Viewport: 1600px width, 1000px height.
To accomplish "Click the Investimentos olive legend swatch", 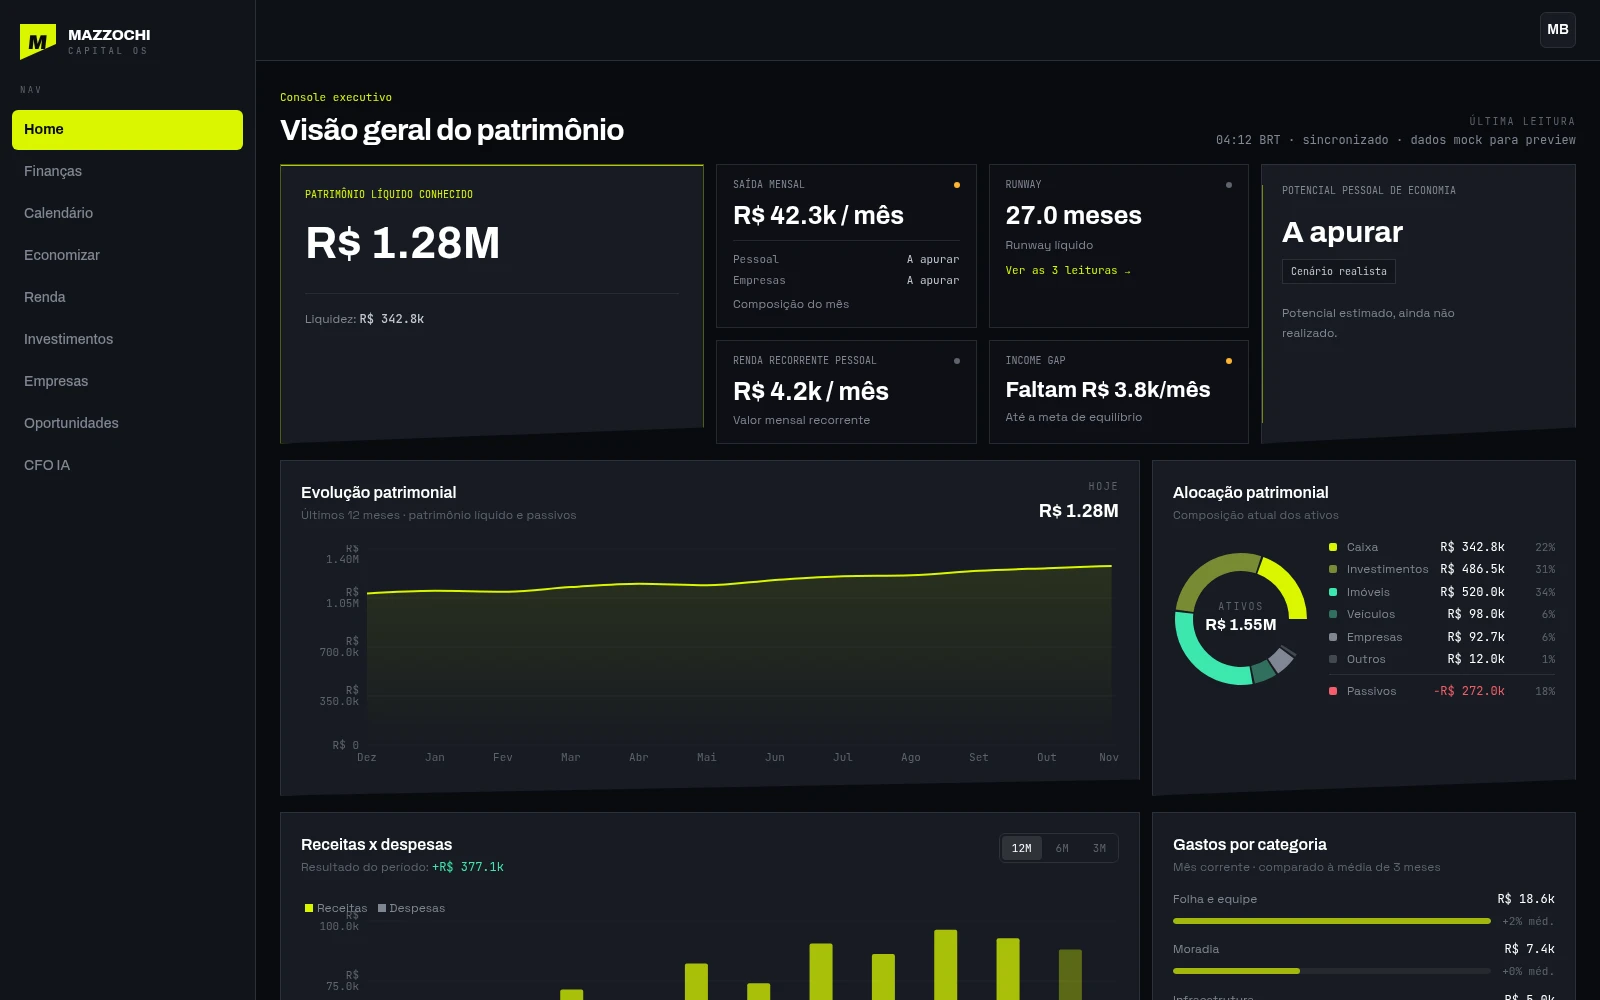I will [x=1333, y=569].
